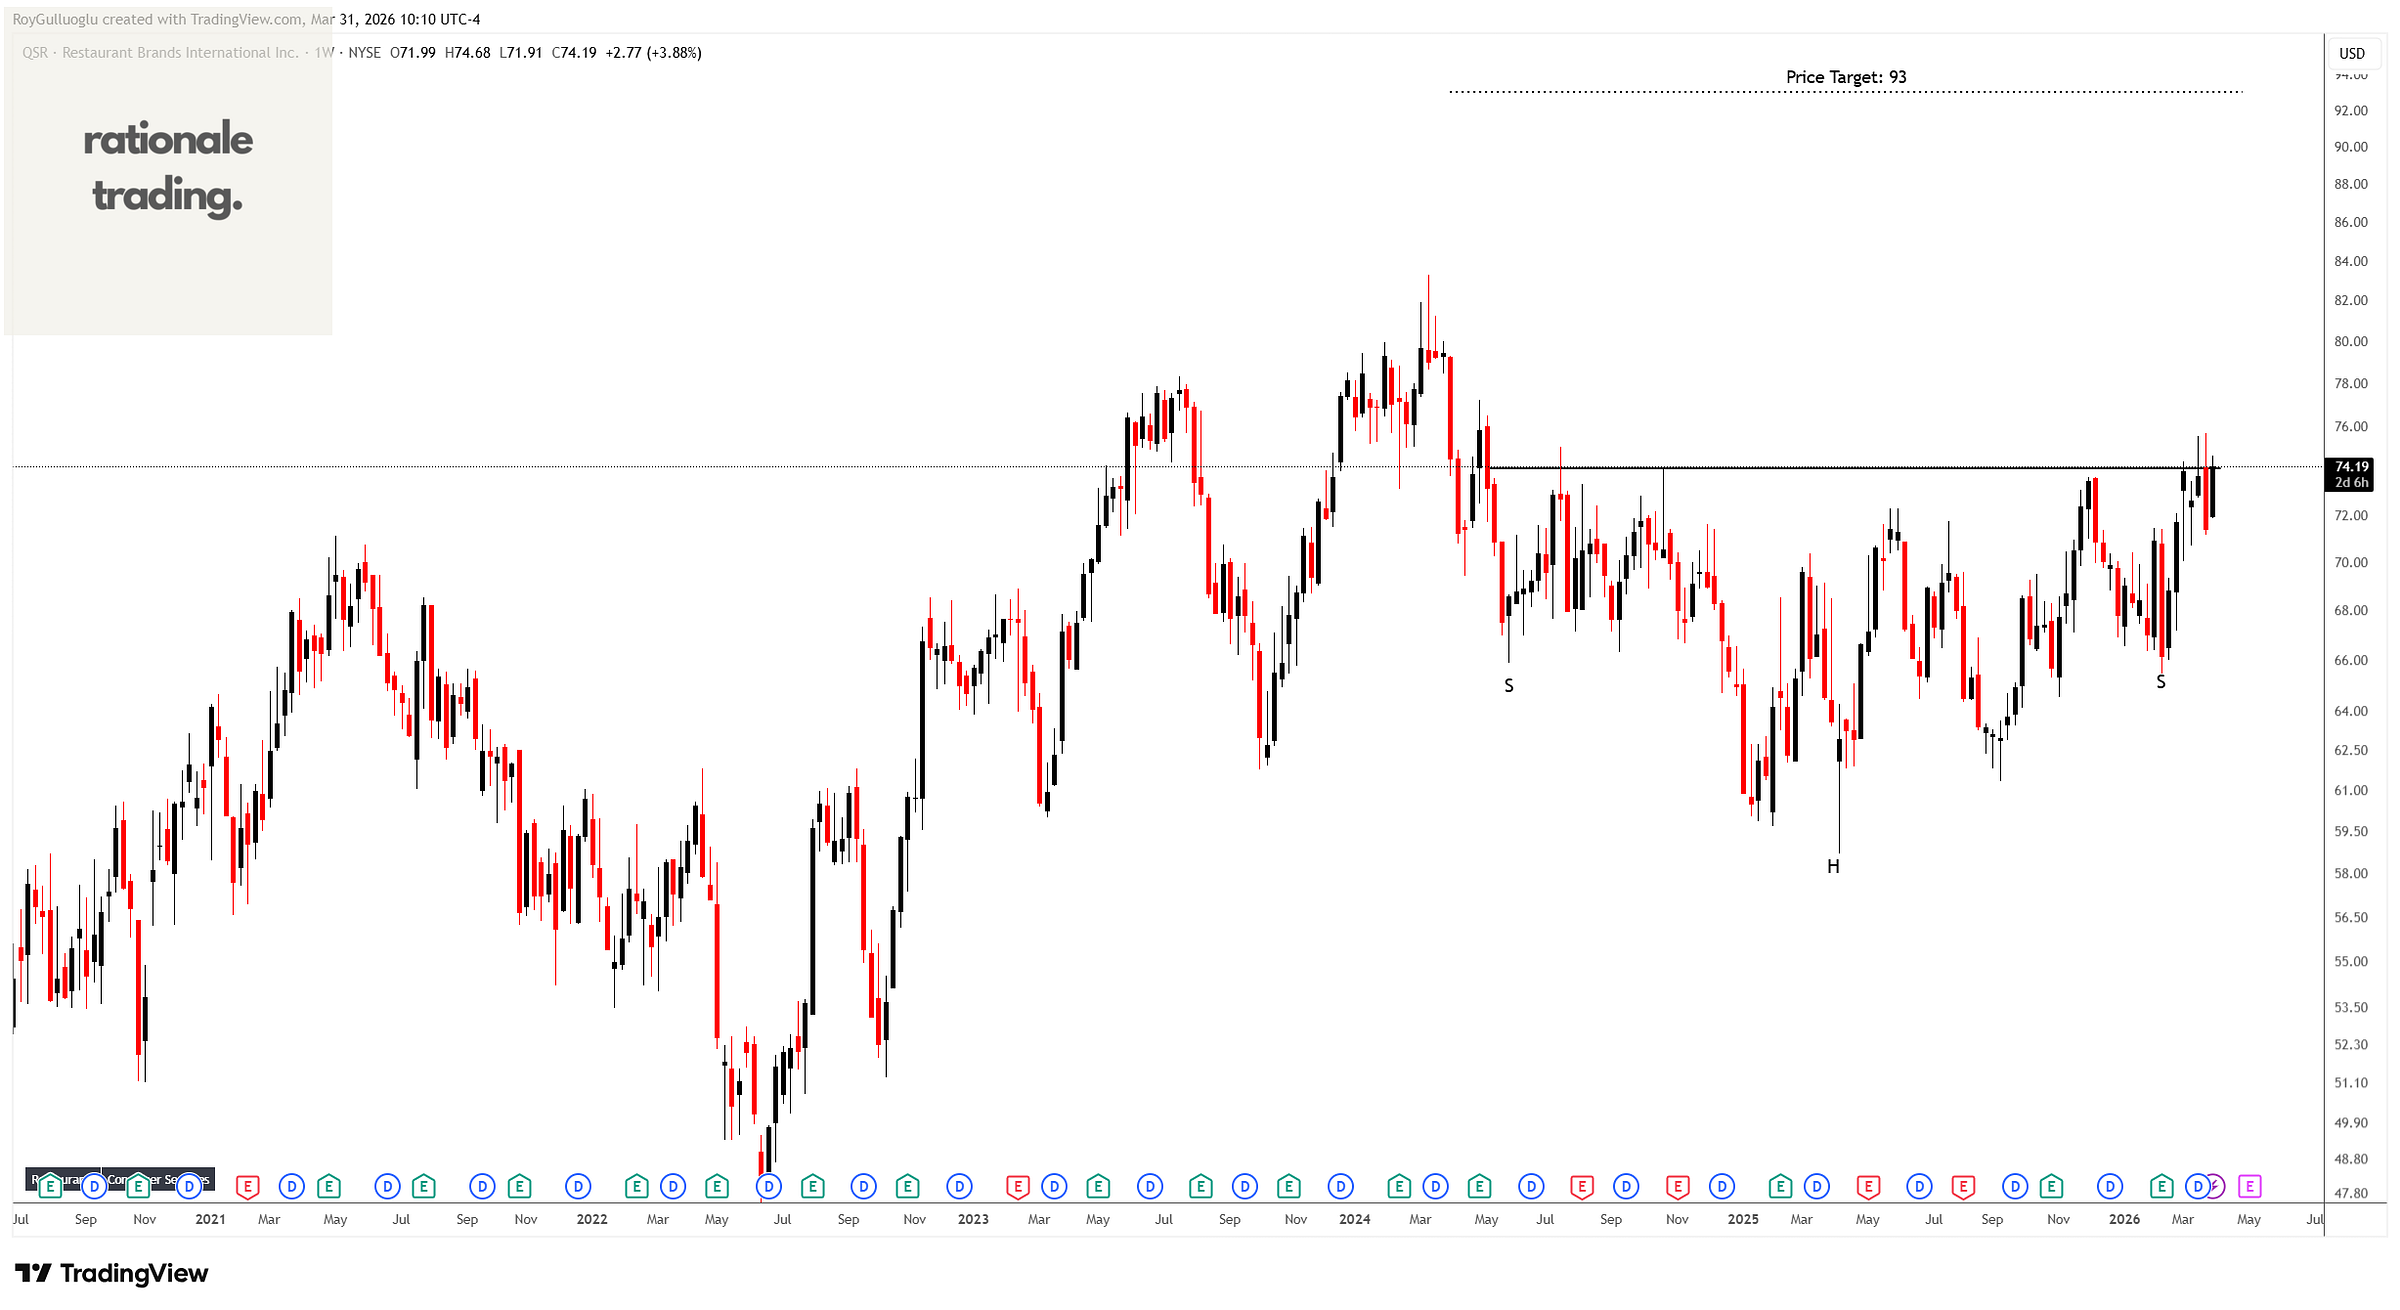Image resolution: width=2400 pixels, height=1310 pixels.
Task: Click the blue dividend marker at July 2022
Action: [x=768, y=1187]
